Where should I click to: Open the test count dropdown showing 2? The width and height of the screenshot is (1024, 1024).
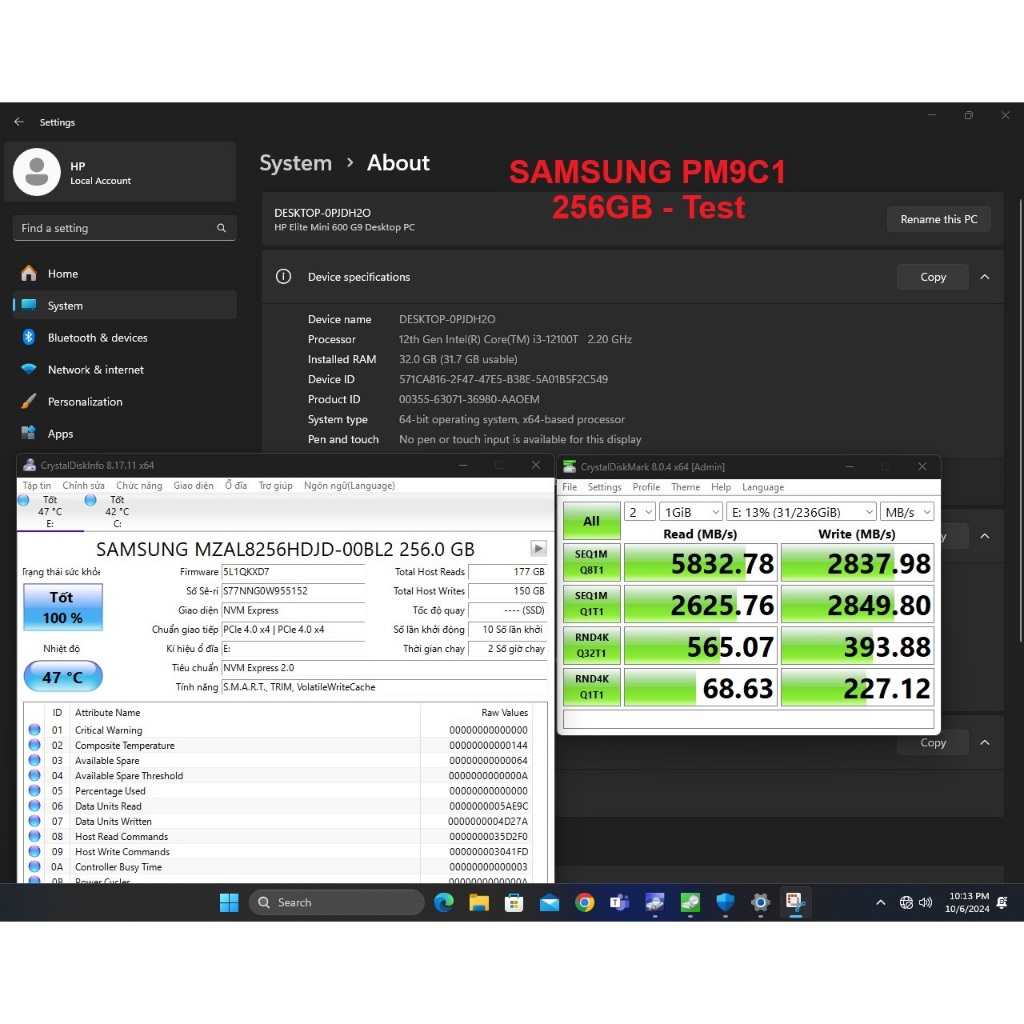click(638, 512)
